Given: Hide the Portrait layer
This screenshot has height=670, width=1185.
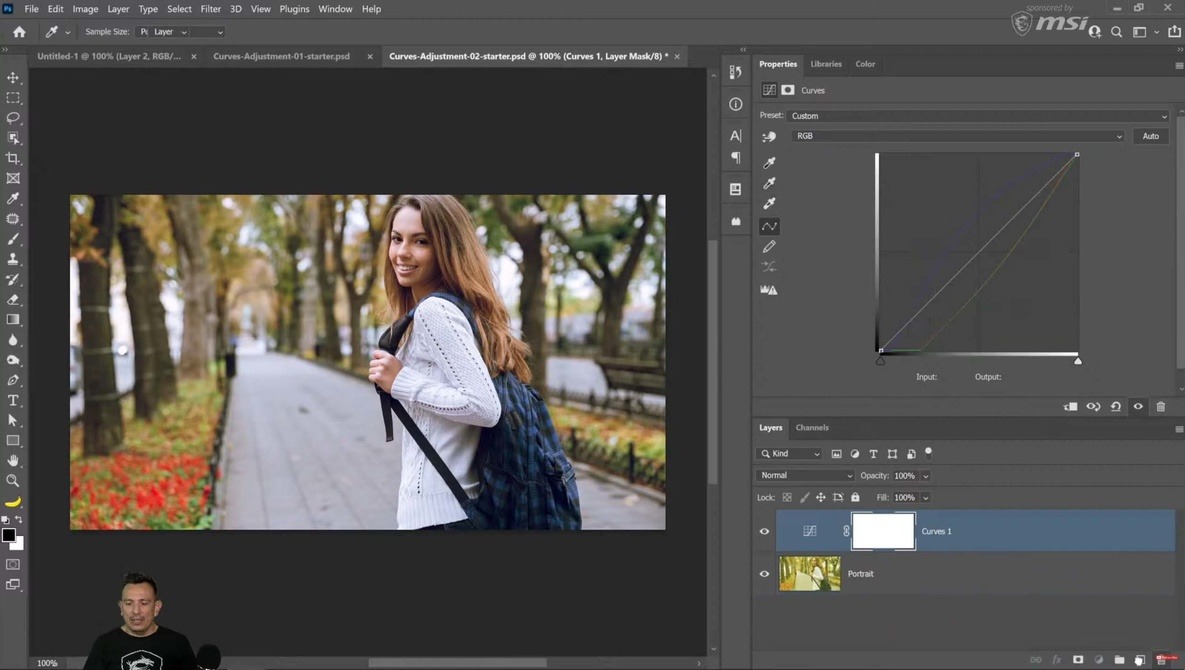Looking at the screenshot, I should click(765, 574).
